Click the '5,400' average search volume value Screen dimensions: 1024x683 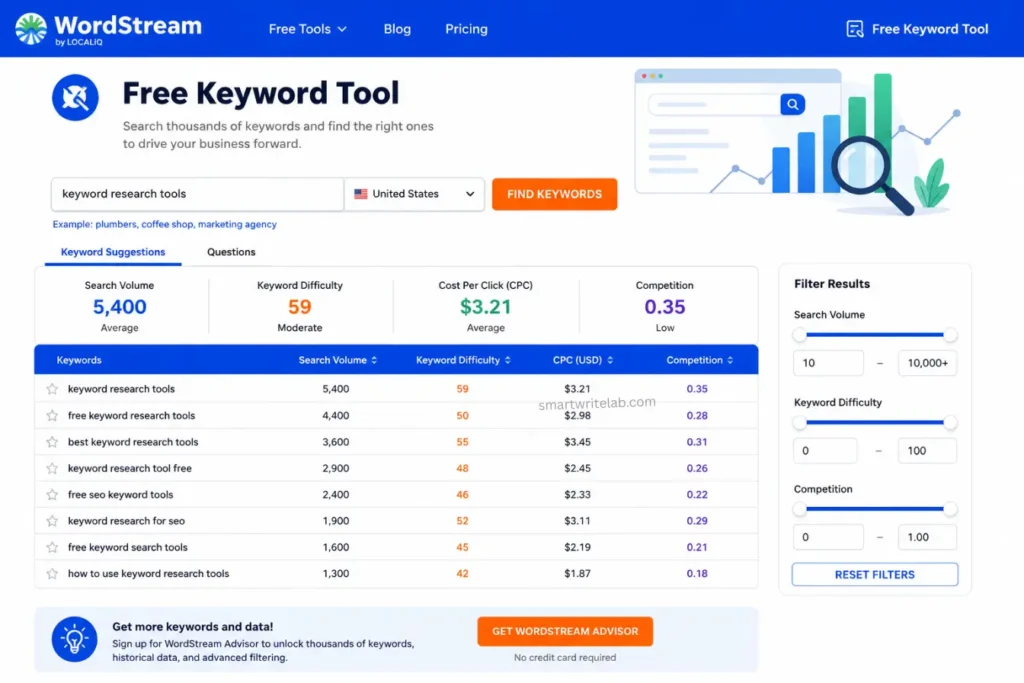click(120, 306)
